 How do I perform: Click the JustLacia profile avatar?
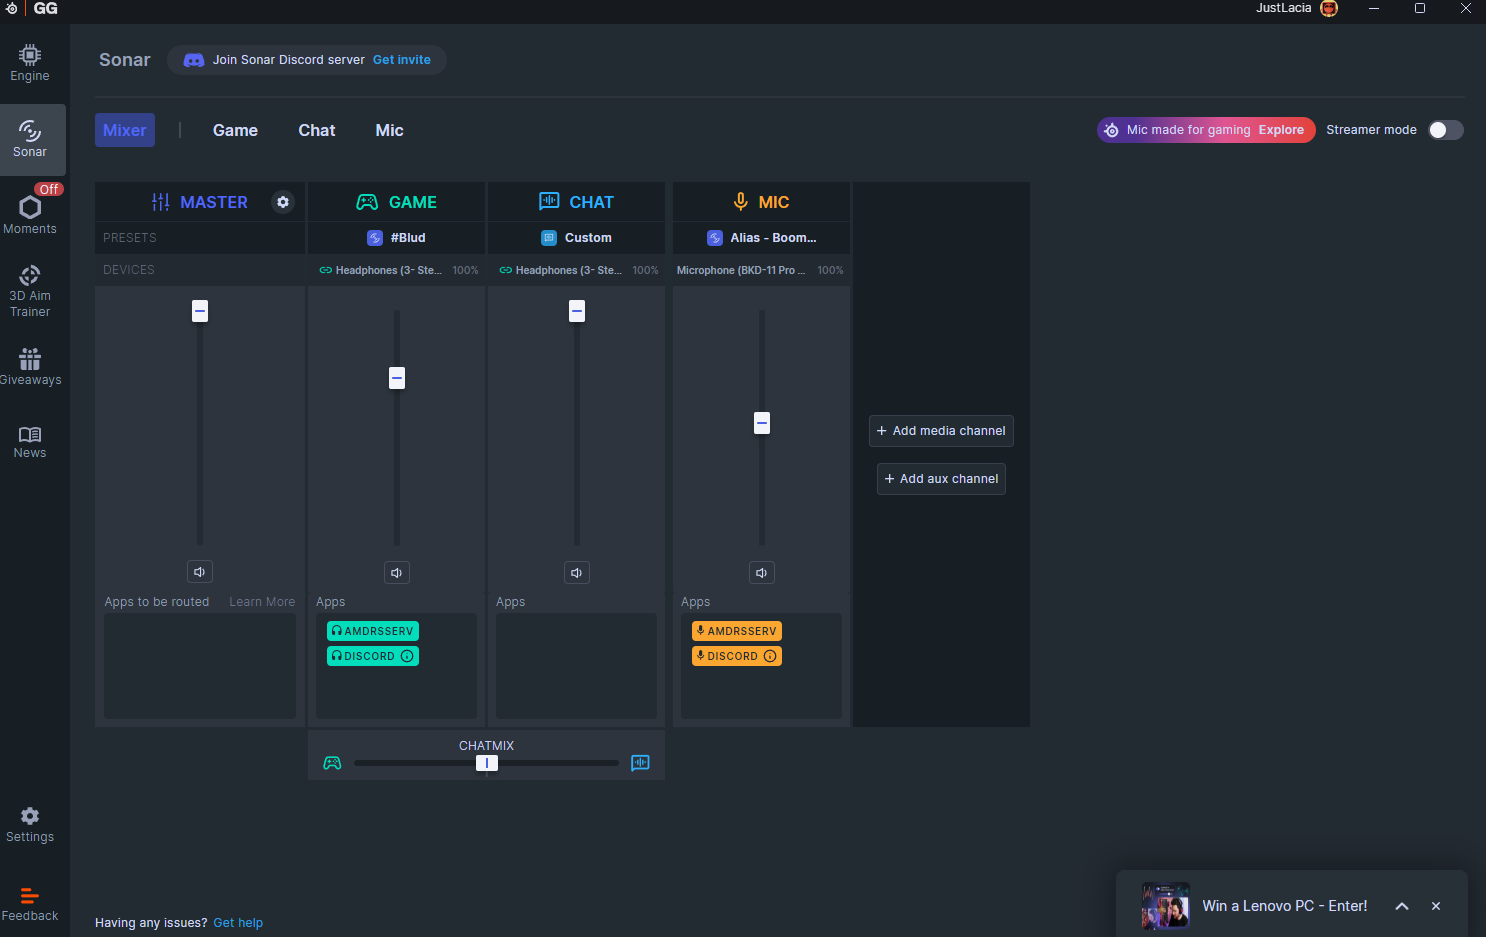(x=1329, y=8)
